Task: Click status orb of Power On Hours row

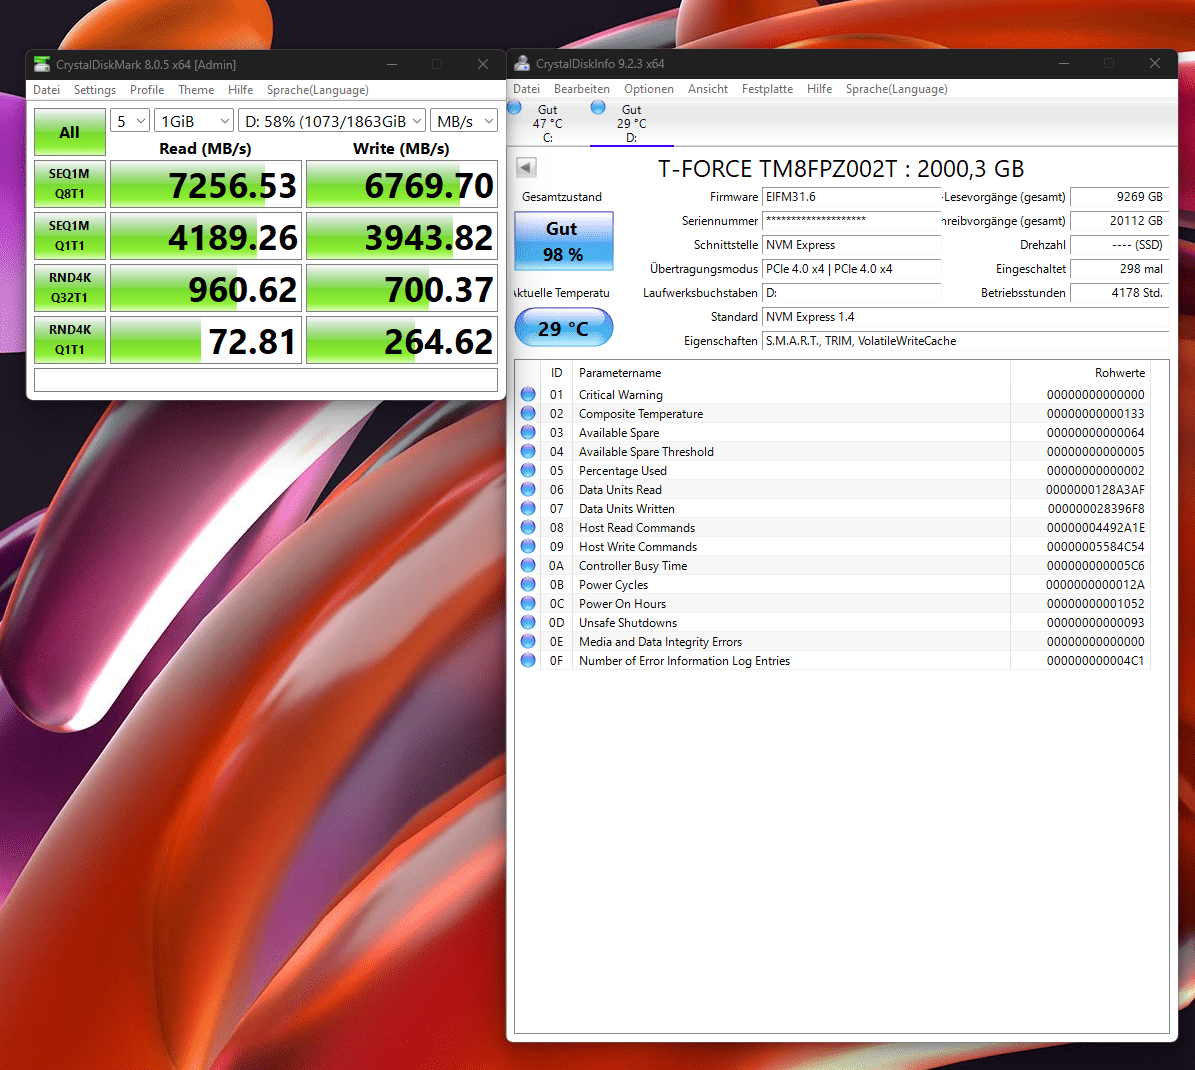Action: [x=528, y=604]
